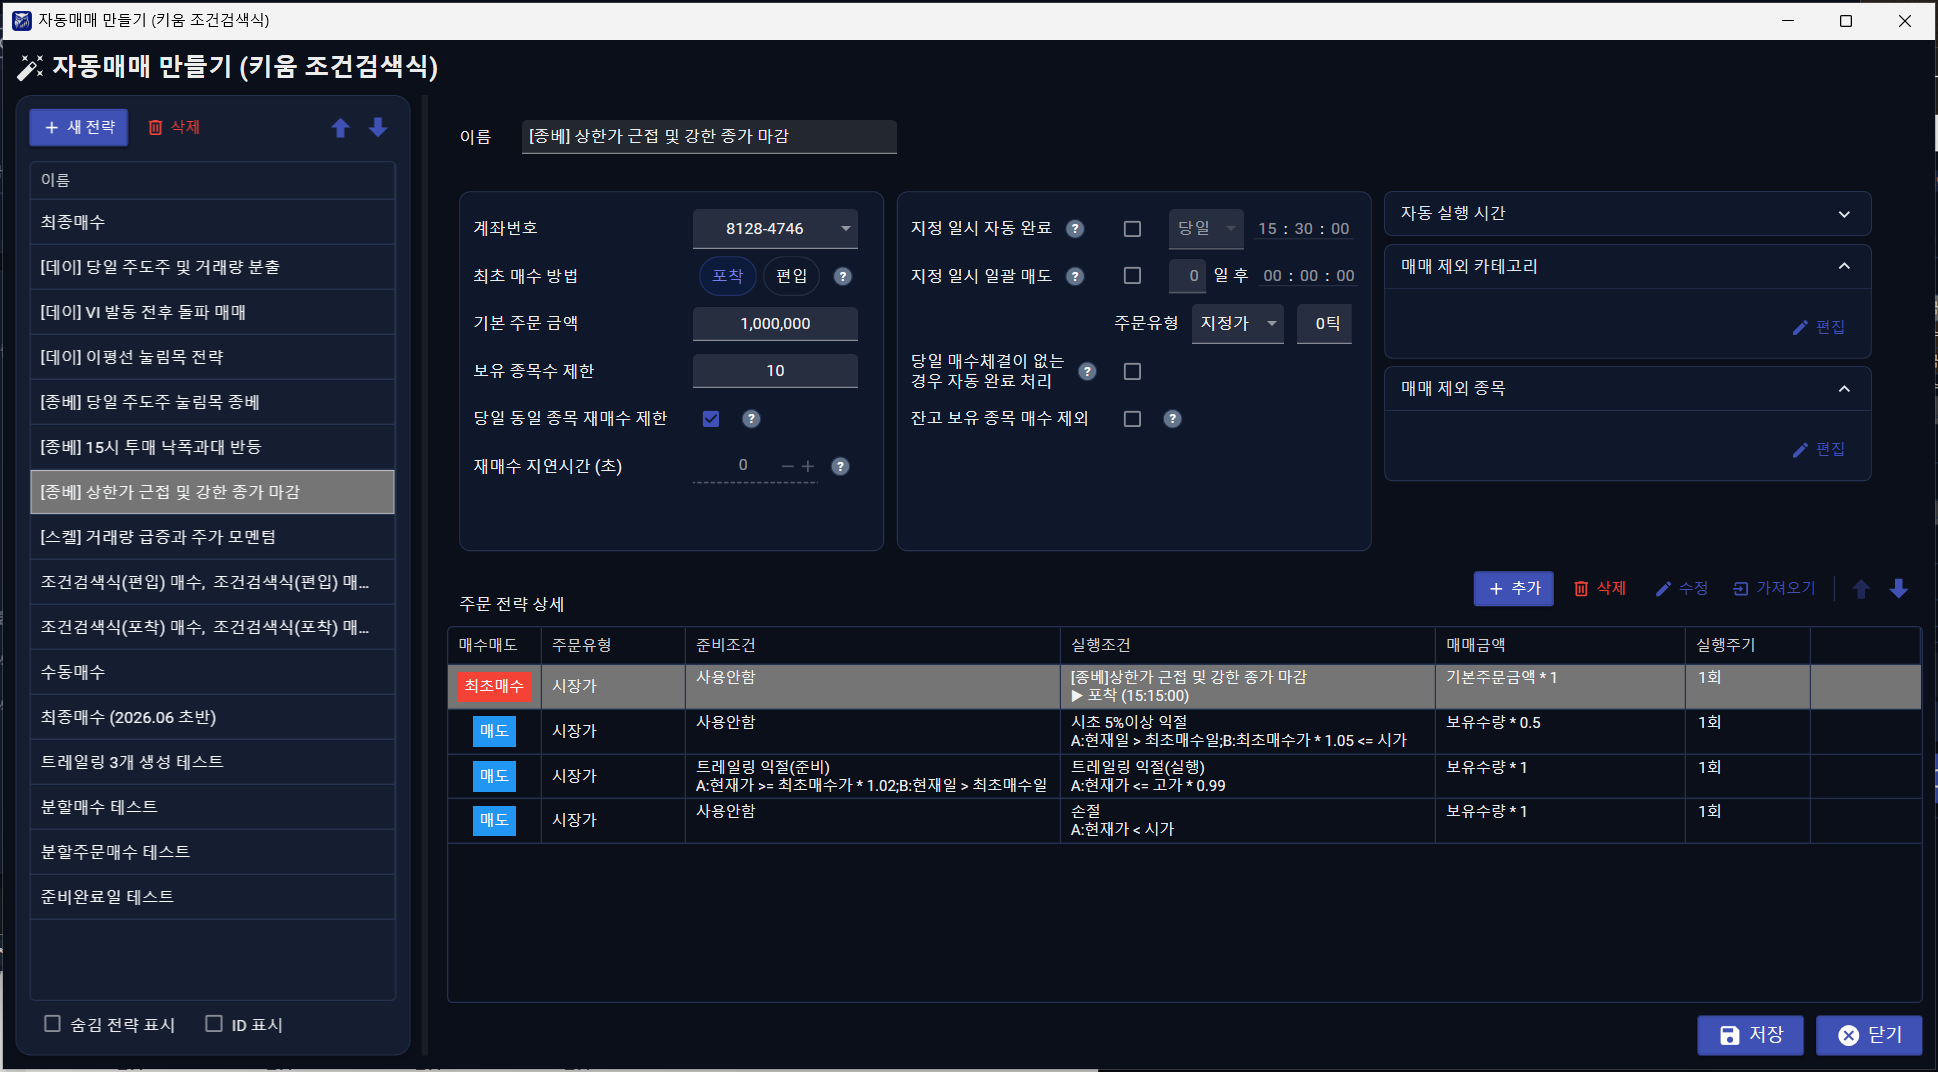Delete selected order strategy row
The height and width of the screenshot is (1072, 1938).
(x=1600, y=588)
